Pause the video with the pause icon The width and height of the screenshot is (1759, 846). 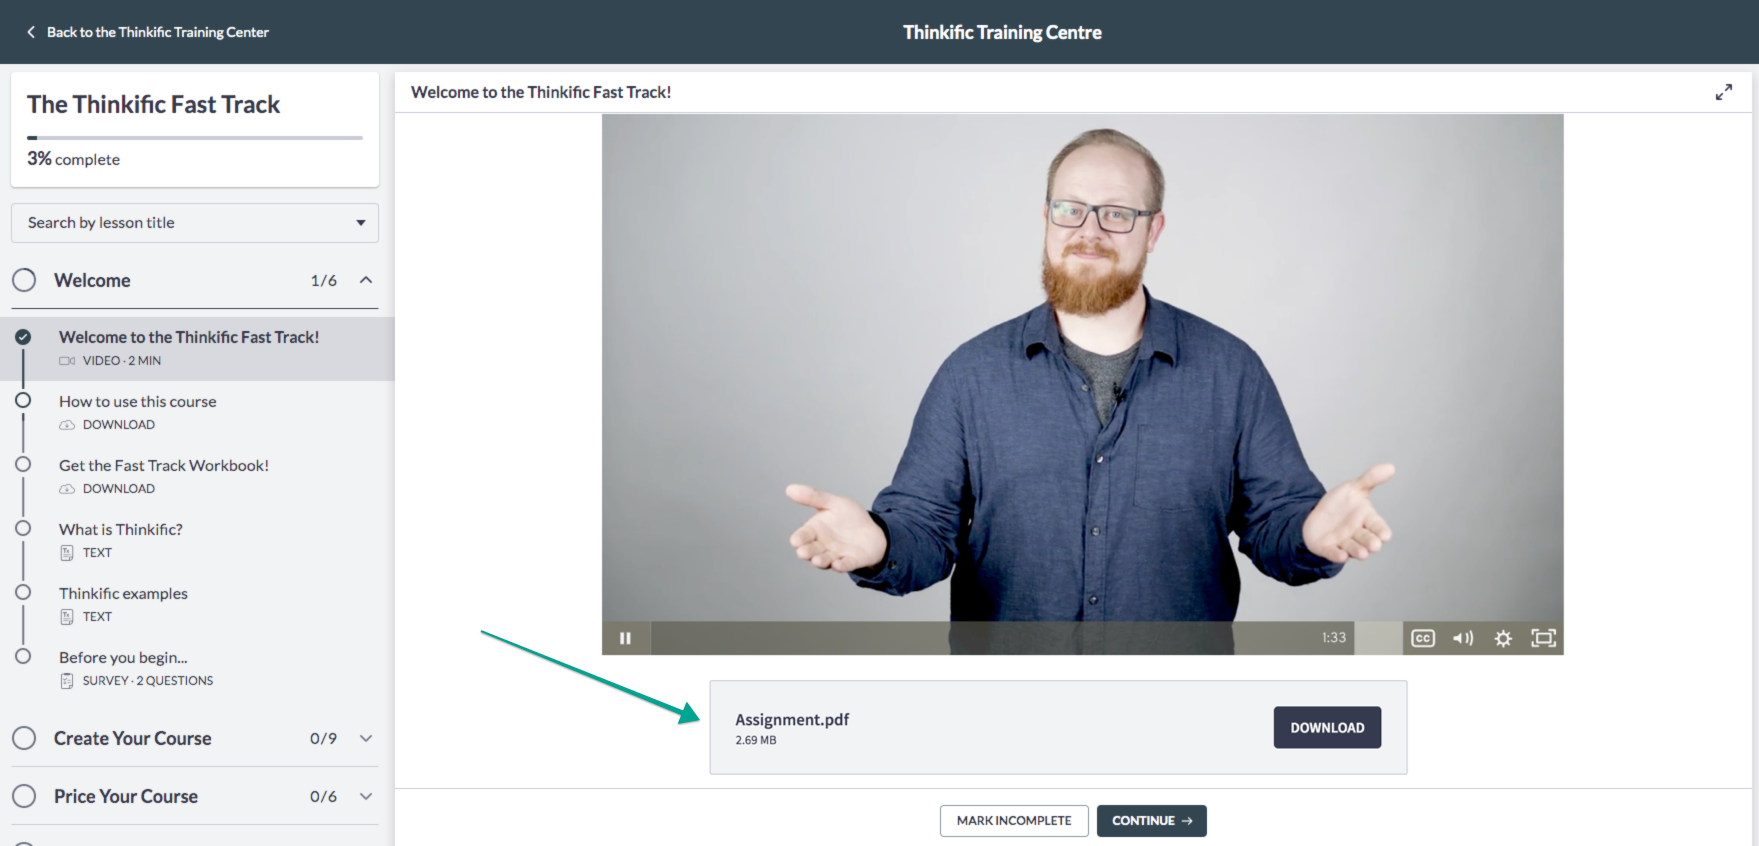(626, 638)
